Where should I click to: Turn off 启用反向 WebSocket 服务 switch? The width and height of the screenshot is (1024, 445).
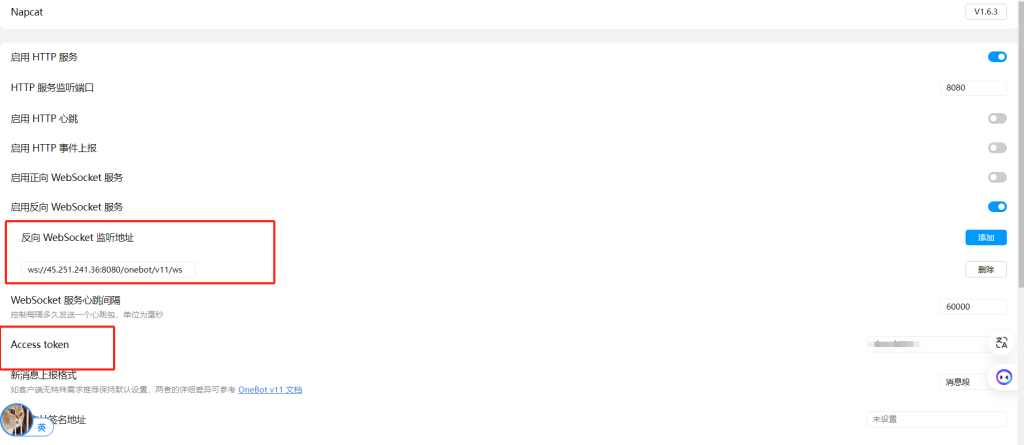pyautogui.click(x=997, y=206)
